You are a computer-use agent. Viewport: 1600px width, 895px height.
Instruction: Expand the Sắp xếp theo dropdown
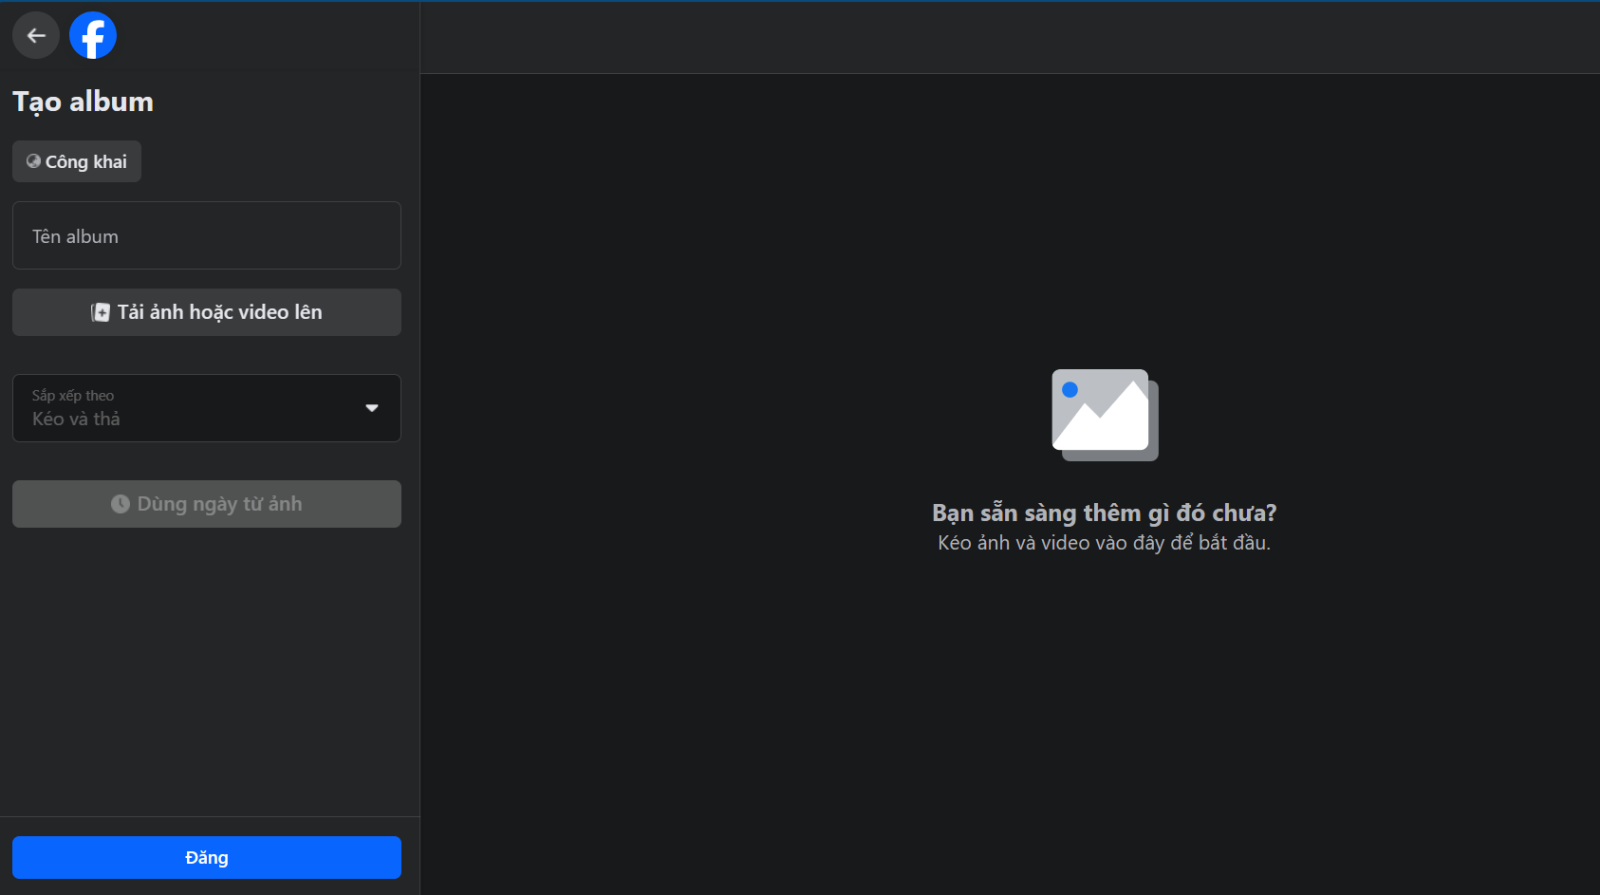point(206,408)
